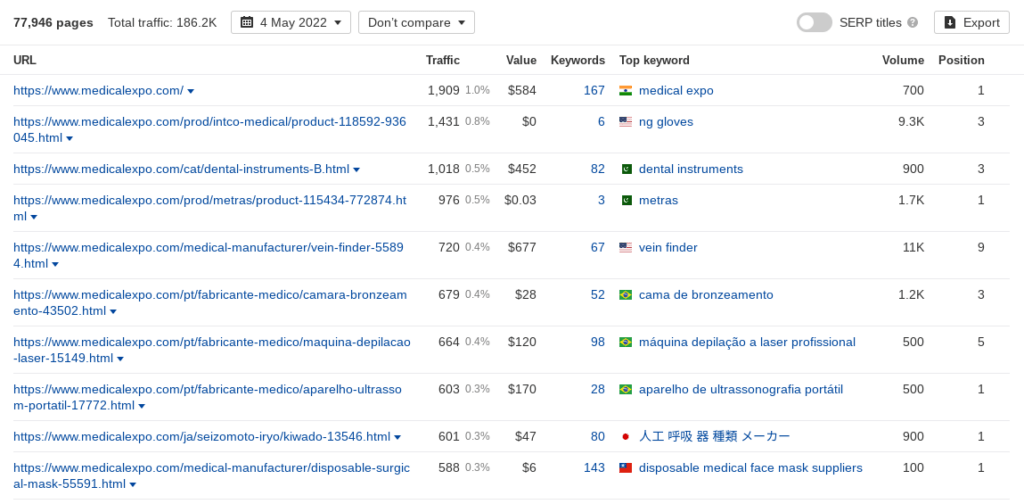
Task: Expand the metras product URL arrow
Action: pos(34,217)
